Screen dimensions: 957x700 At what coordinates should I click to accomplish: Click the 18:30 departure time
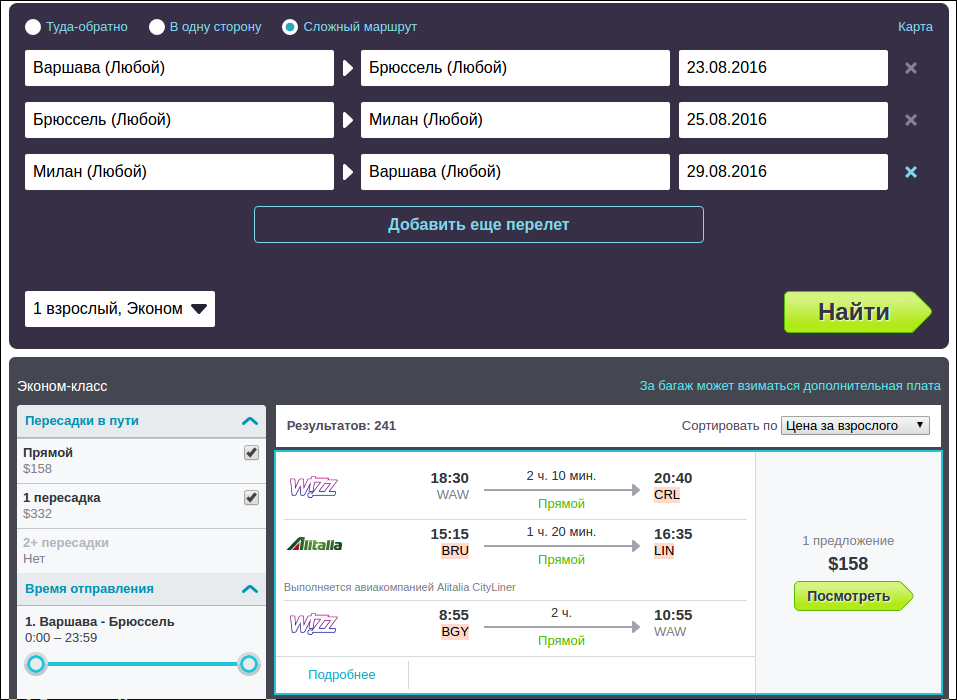pos(449,478)
